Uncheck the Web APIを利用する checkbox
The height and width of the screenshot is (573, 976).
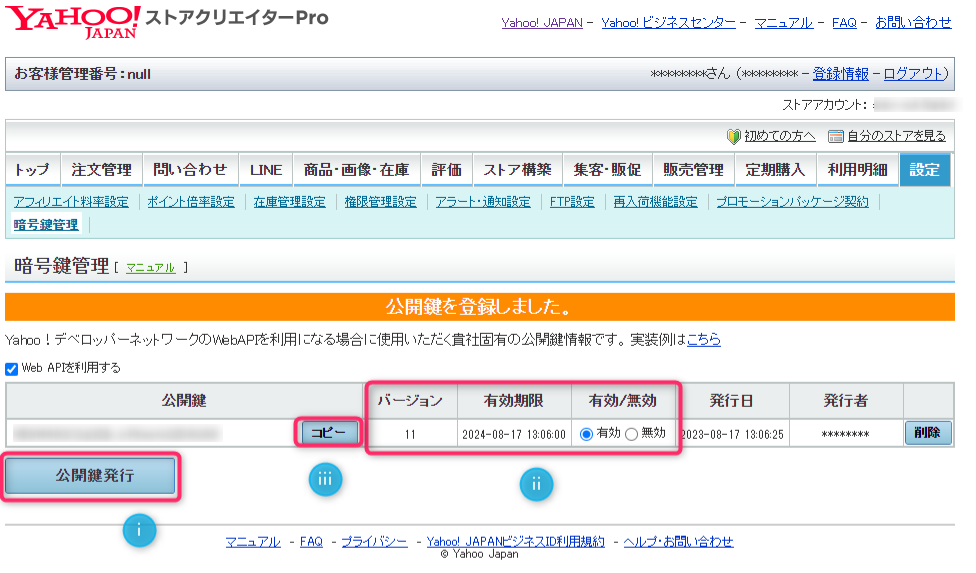(11, 368)
